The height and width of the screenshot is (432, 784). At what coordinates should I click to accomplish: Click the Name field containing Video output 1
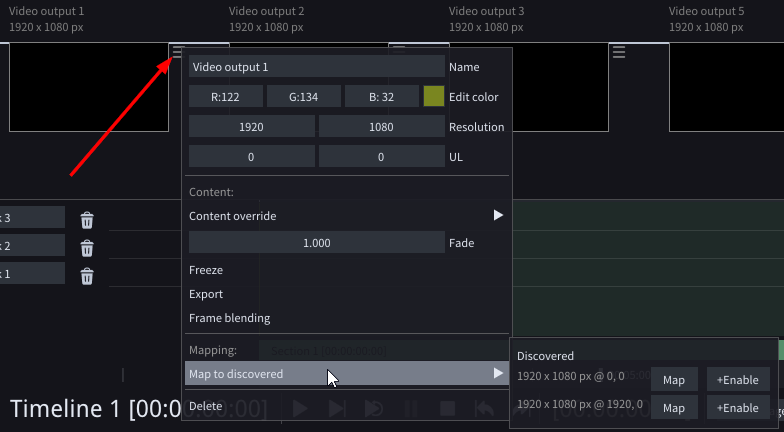tap(316, 67)
